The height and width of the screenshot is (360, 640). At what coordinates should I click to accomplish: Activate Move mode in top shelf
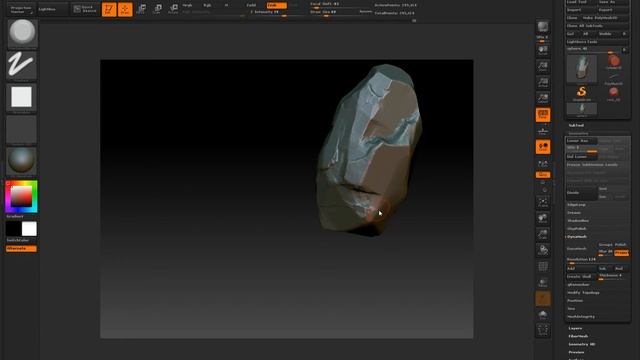(x=141, y=9)
